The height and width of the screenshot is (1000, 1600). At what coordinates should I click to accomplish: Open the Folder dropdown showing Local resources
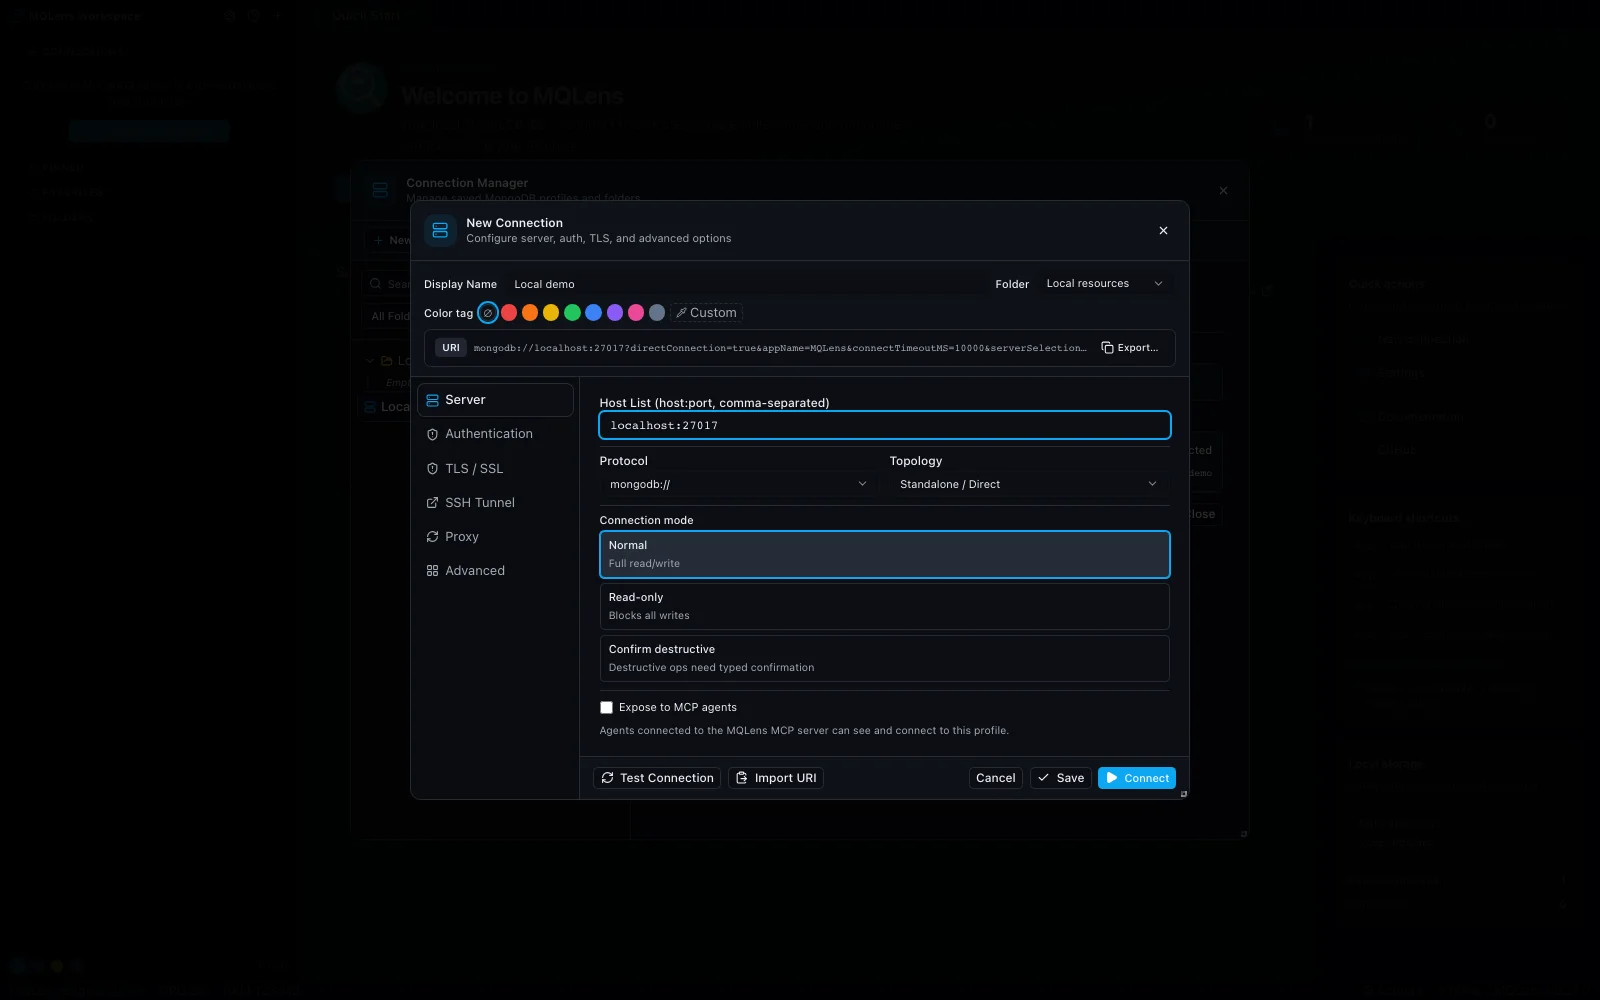coord(1105,284)
